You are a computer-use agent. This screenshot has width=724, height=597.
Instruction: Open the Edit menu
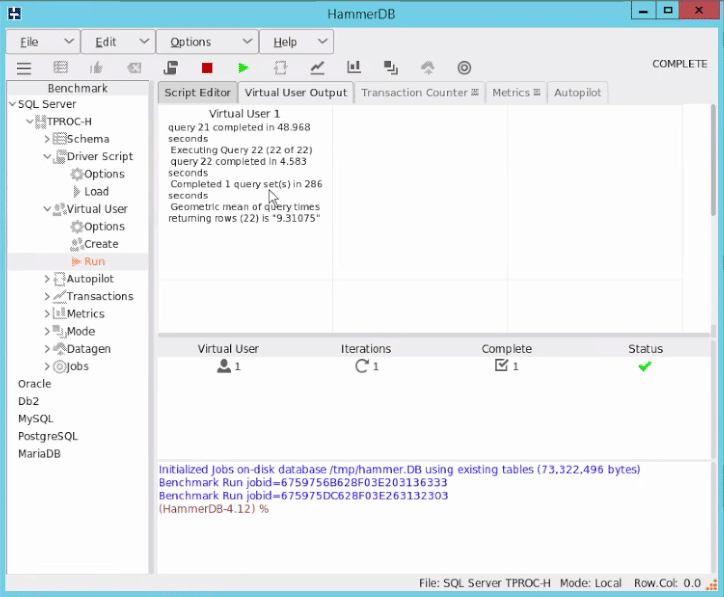tap(119, 42)
